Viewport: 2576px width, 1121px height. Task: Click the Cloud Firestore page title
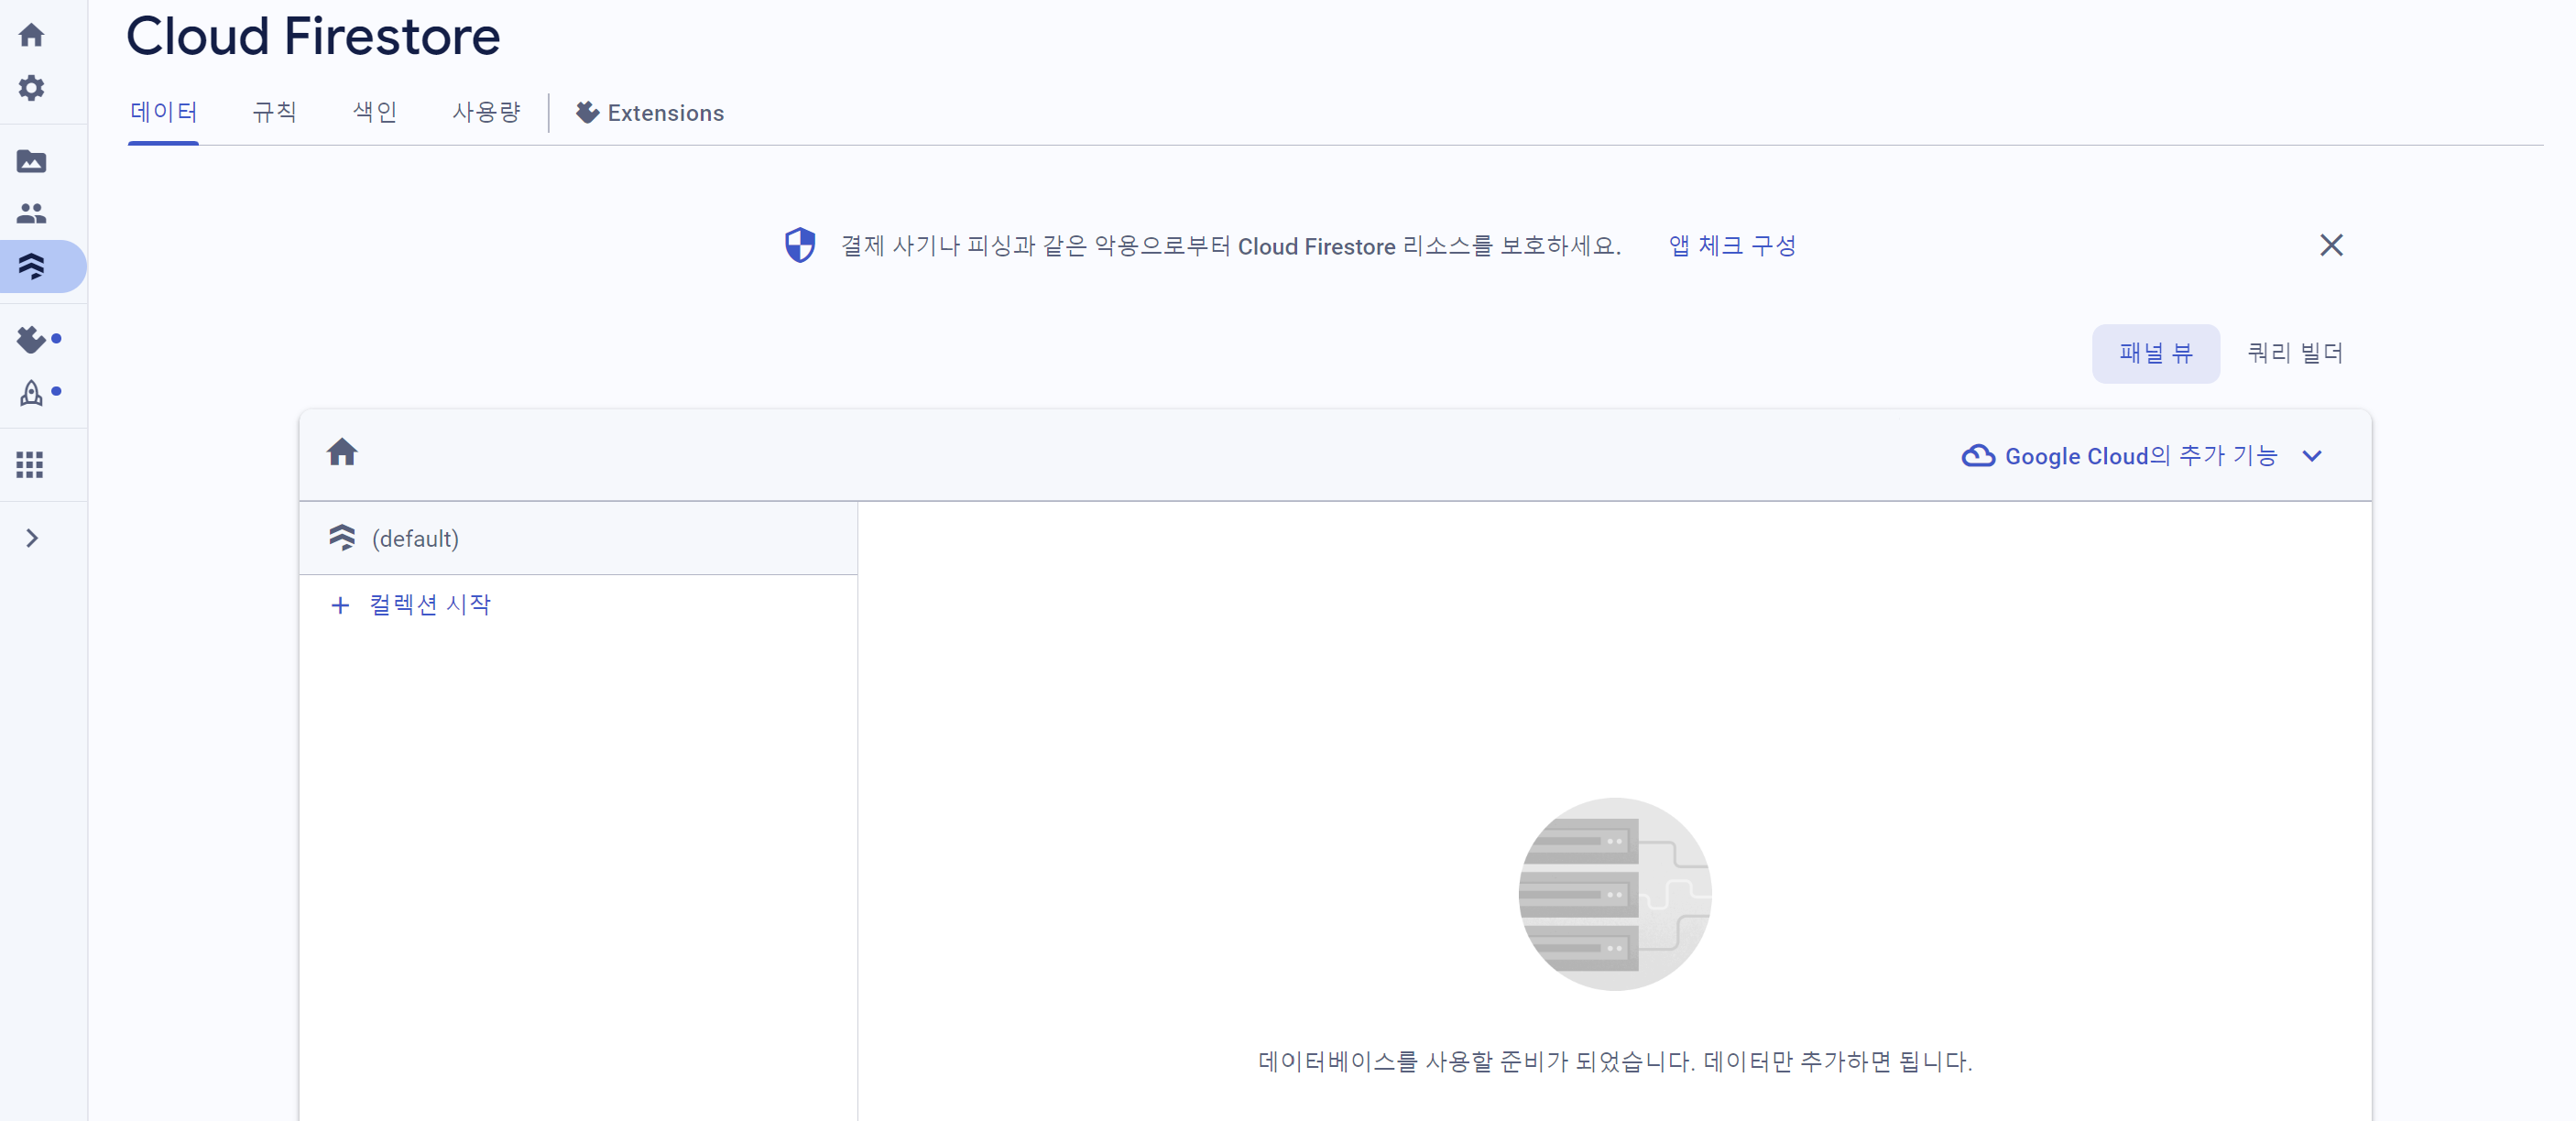click(x=313, y=36)
